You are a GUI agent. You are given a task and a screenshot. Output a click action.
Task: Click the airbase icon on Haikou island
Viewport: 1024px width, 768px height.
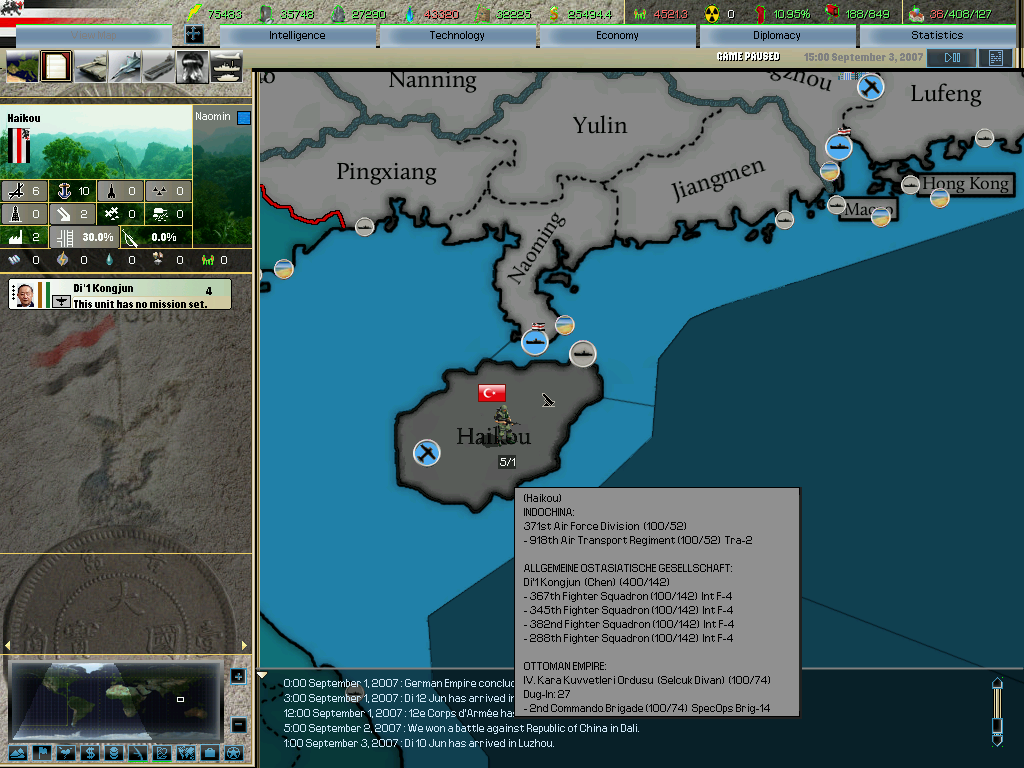(427, 452)
